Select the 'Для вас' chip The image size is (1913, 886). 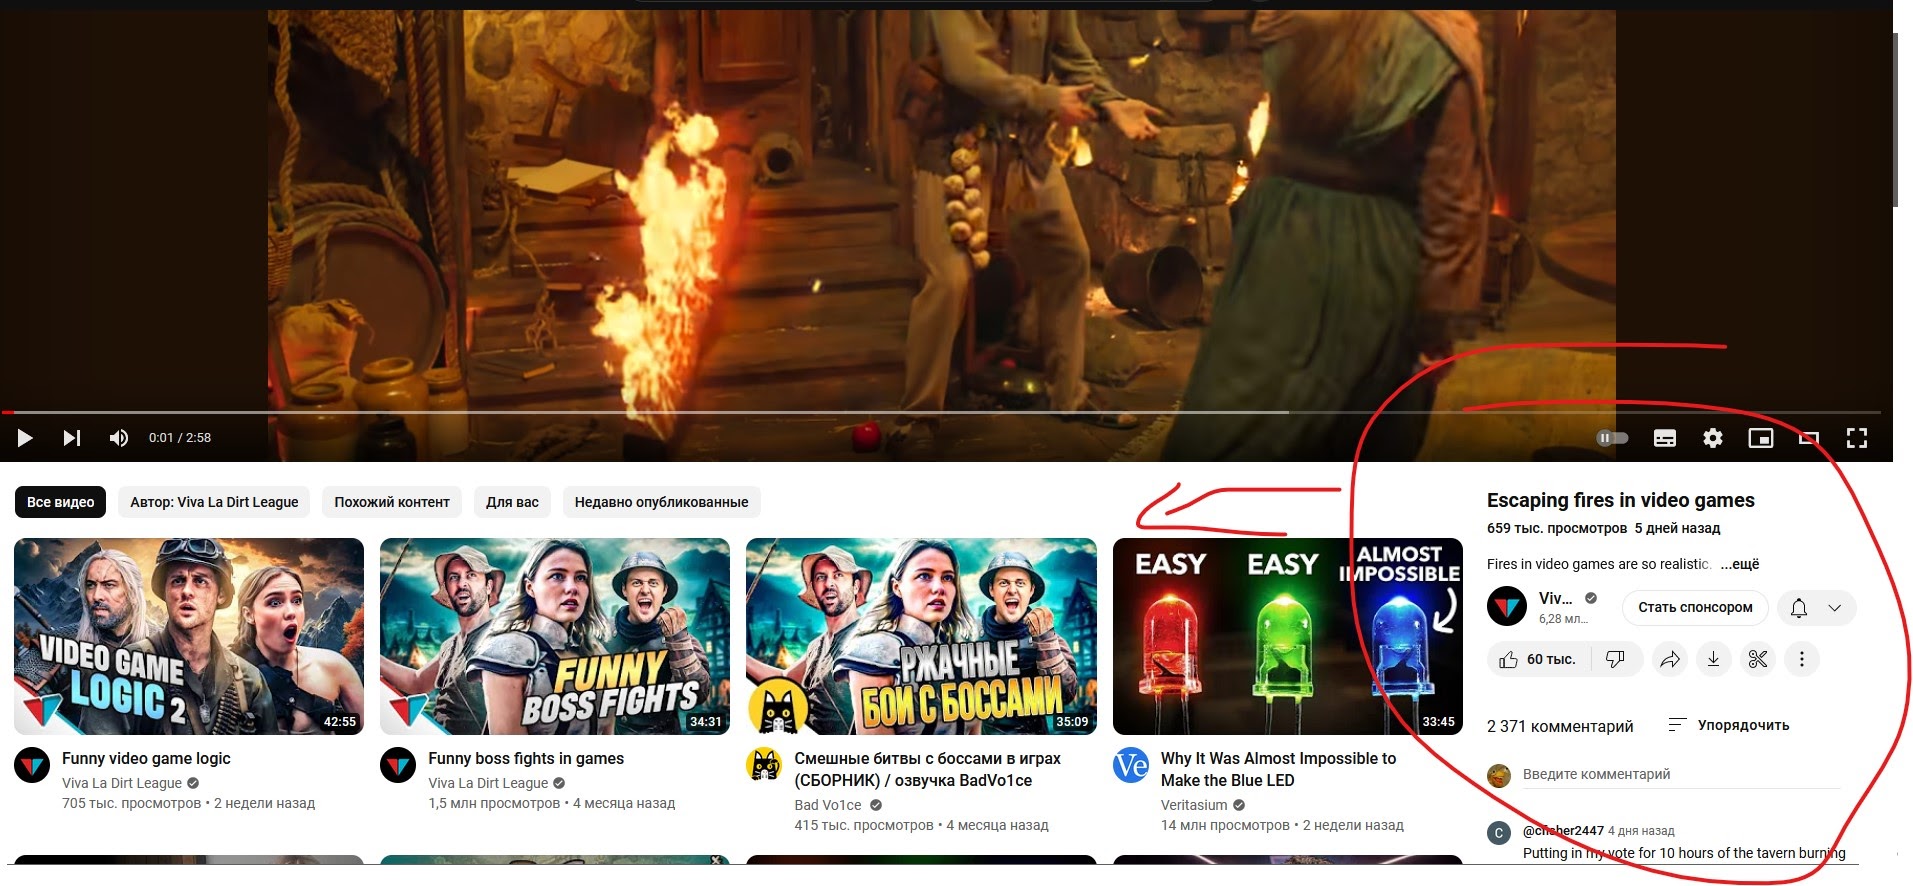click(512, 502)
